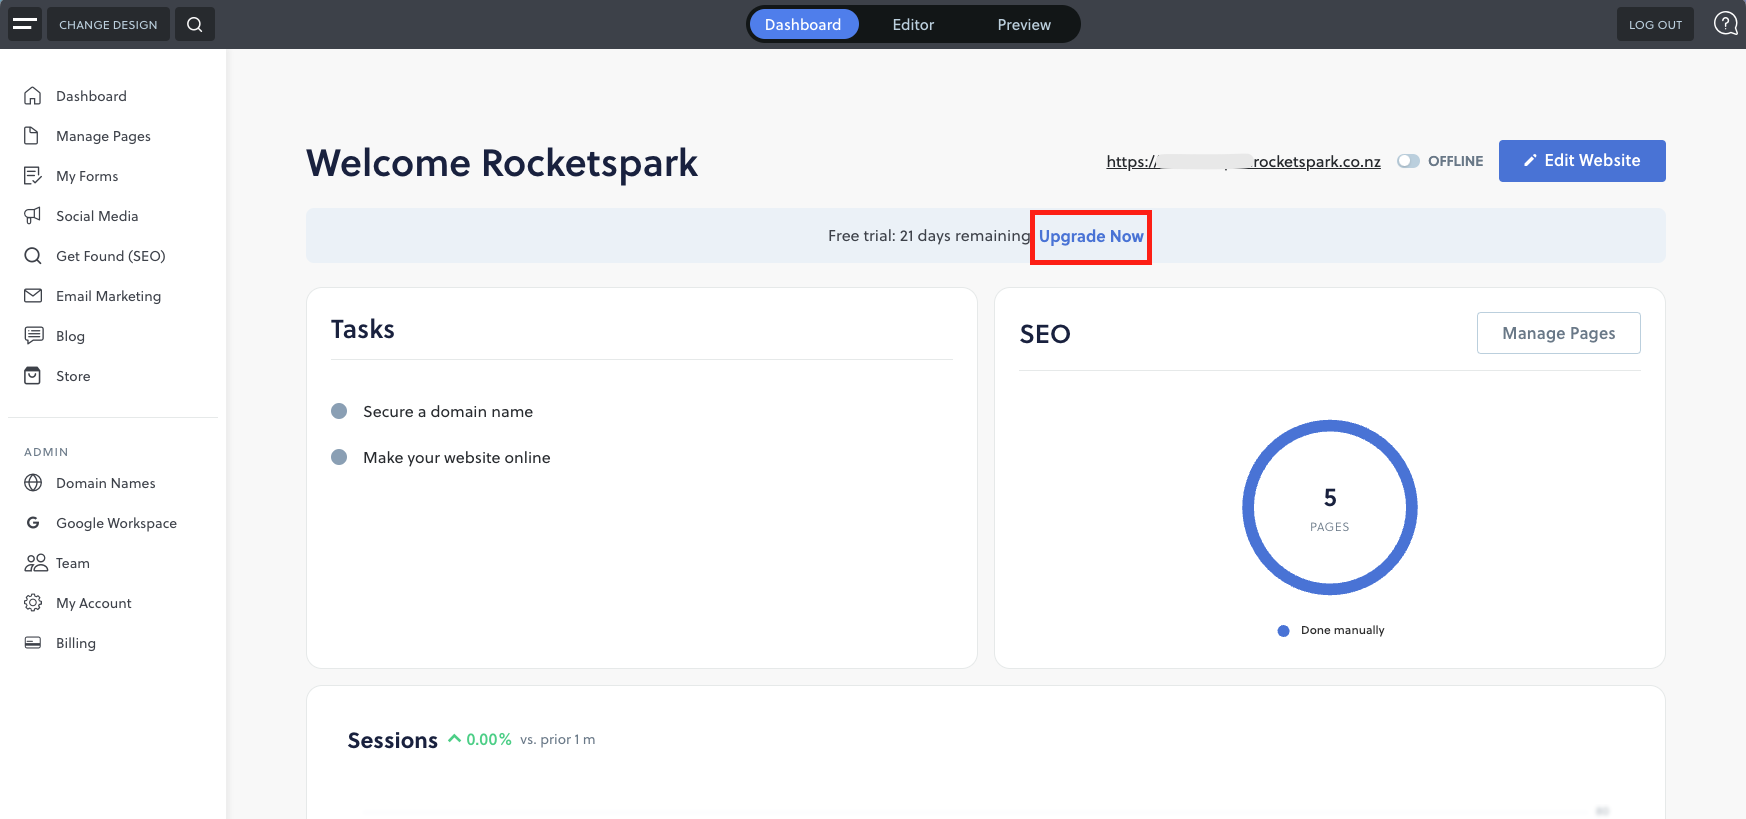The width and height of the screenshot is (1746, 819).
Task: Click the green up-arrow beside Sessions
Action: pyautogui.click(x=455, y=738)
